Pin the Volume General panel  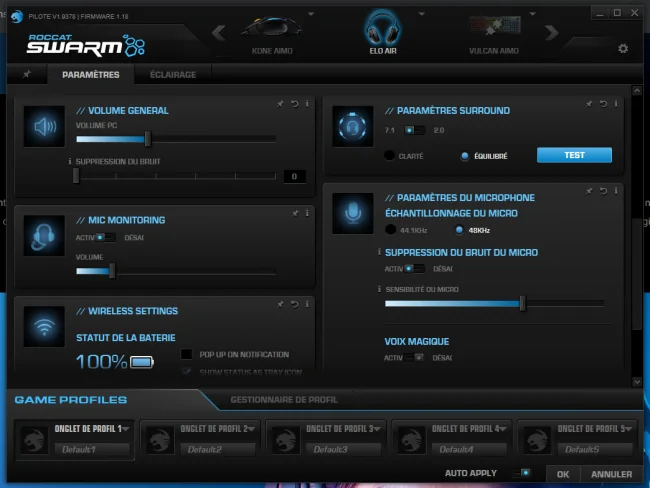[280, 104]
